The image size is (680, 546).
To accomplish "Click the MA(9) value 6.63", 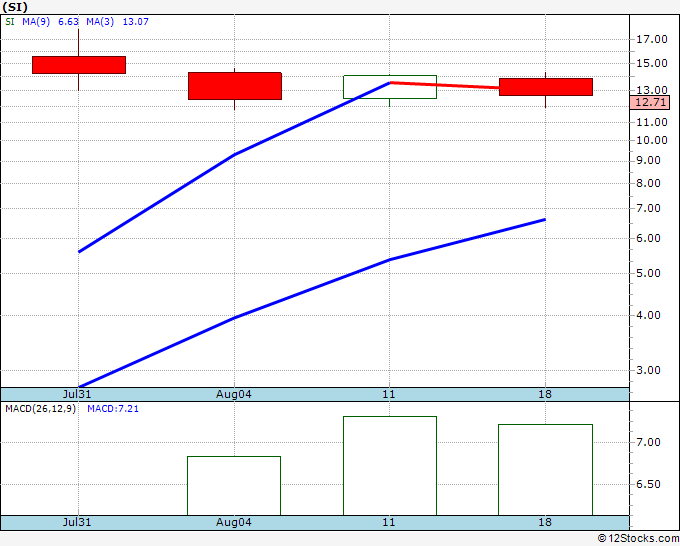I will (68, 22).
